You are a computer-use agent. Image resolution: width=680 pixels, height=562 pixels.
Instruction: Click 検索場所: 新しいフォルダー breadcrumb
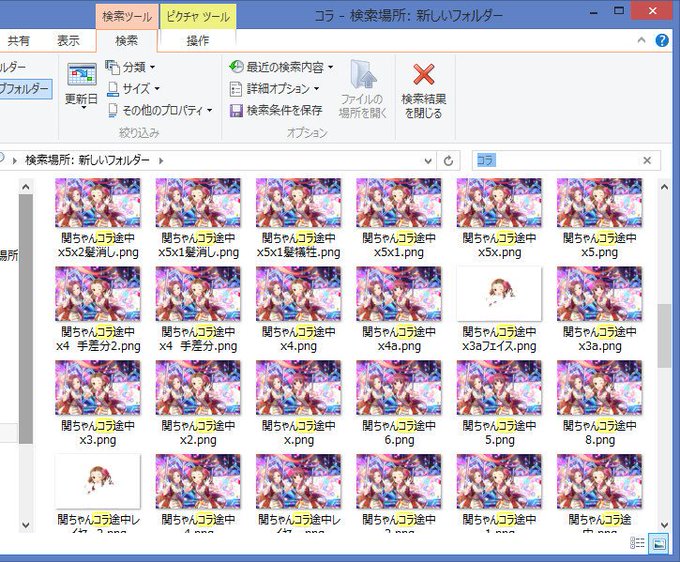[x=87, y=160]
